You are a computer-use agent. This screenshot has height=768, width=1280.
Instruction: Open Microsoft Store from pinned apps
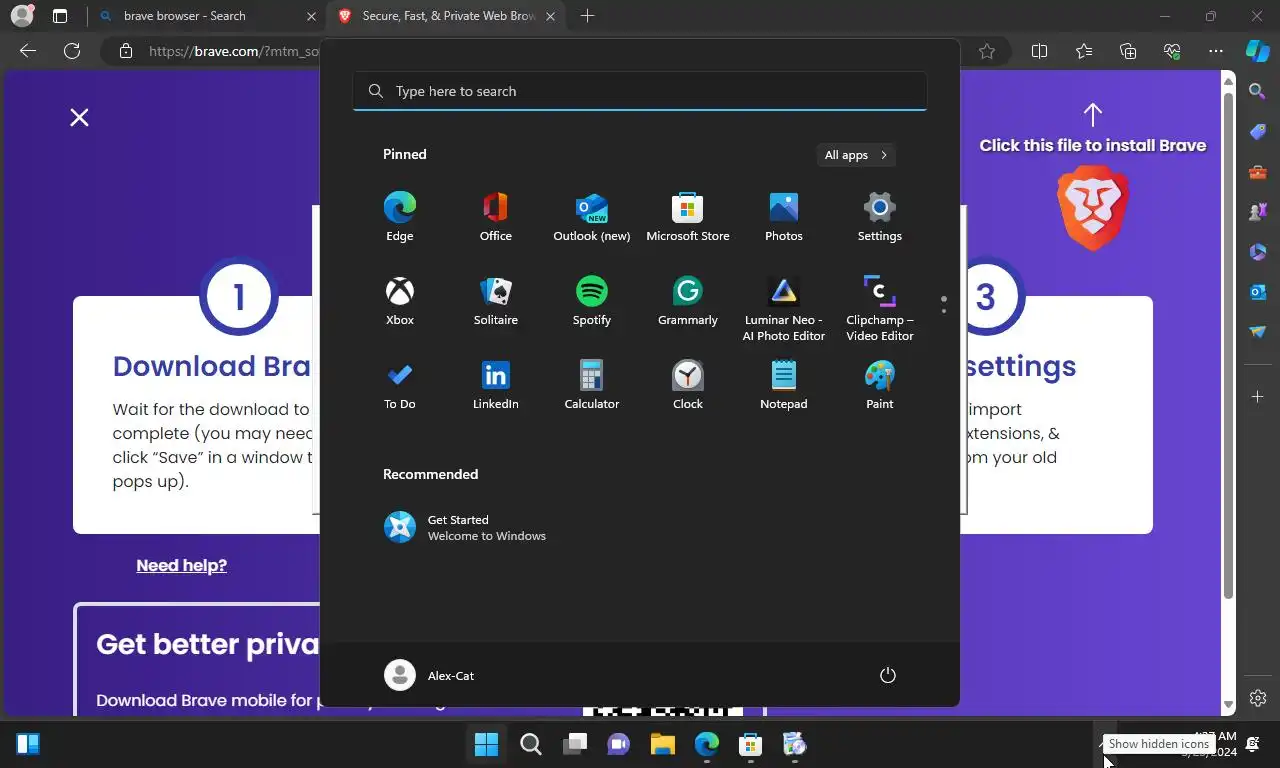pos(687,217)
